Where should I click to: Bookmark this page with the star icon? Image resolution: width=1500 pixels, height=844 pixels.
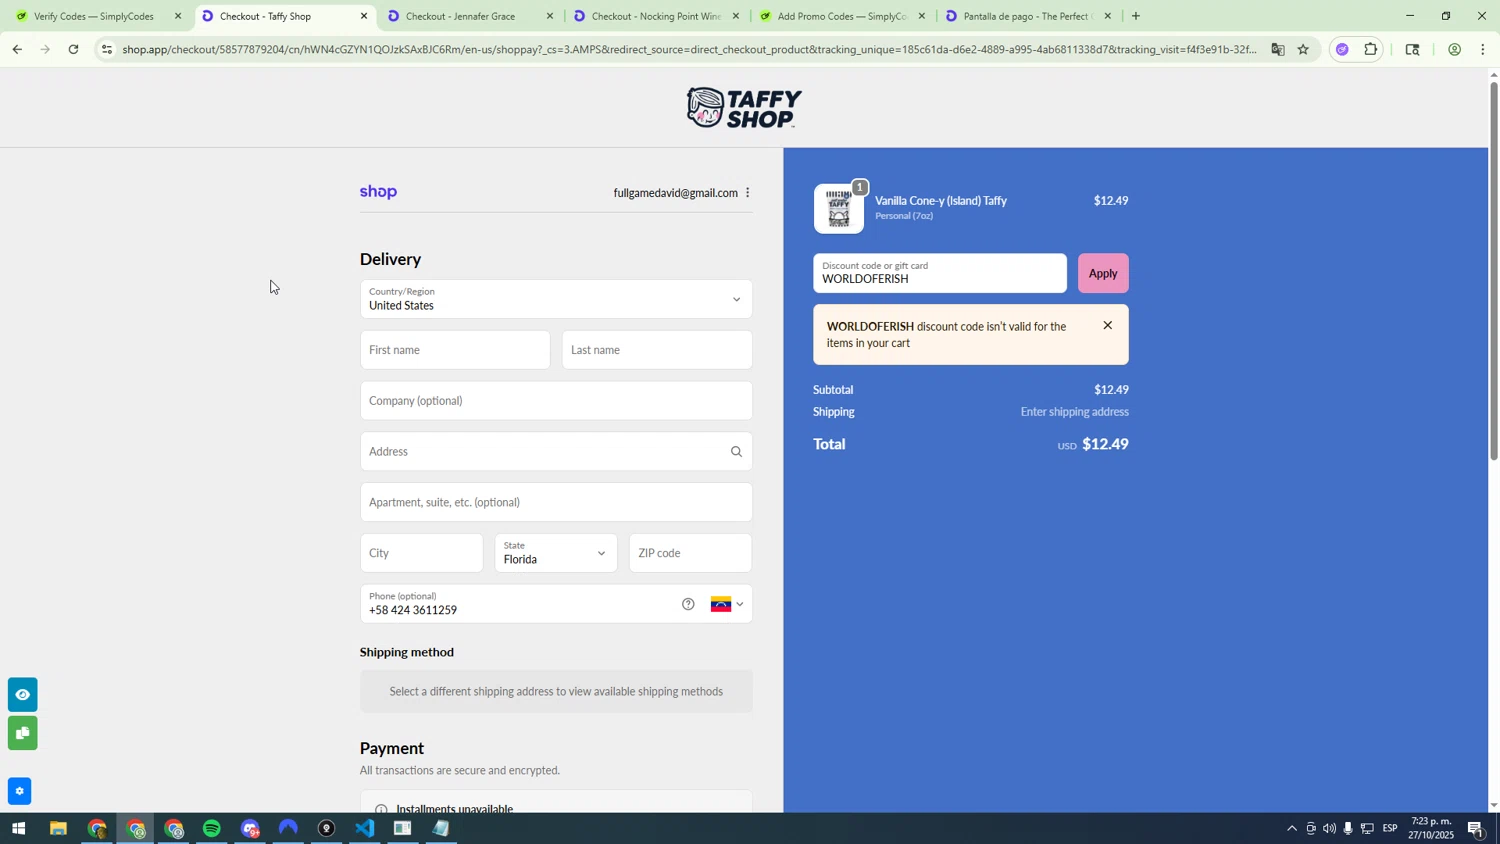[x=1303, y=49]
